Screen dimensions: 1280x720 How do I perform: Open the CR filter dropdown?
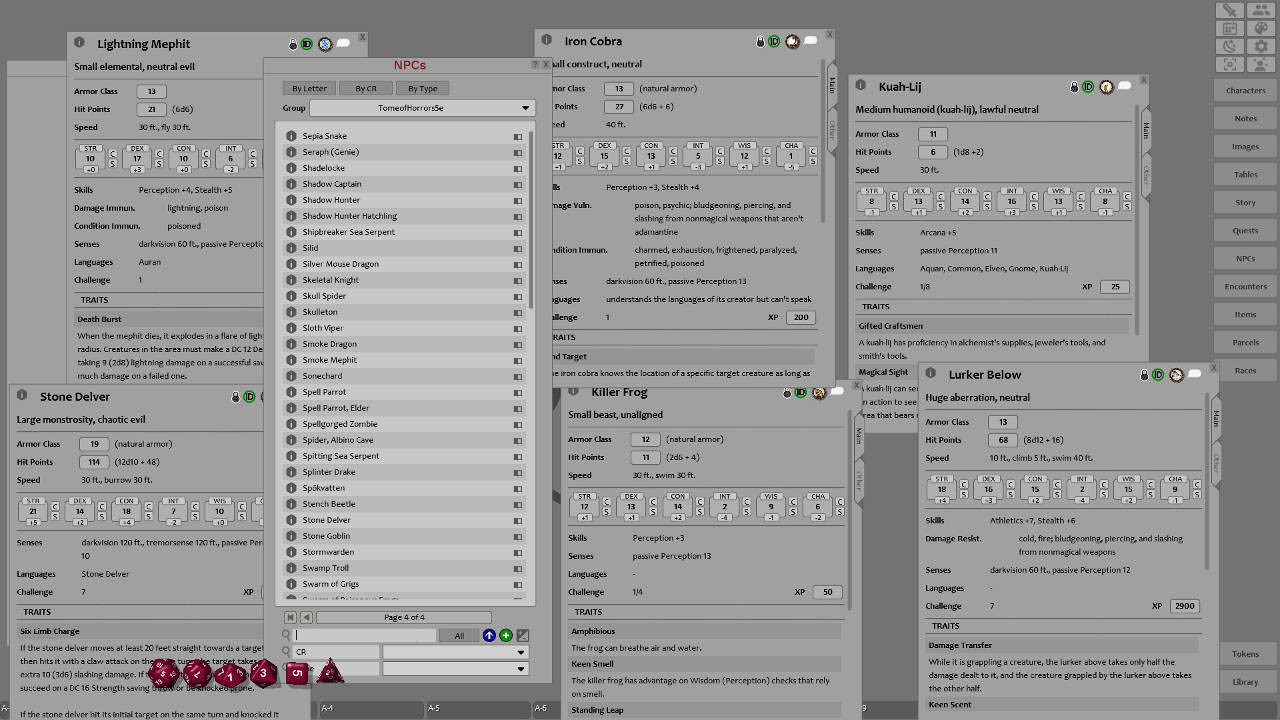tap(455, 651)
